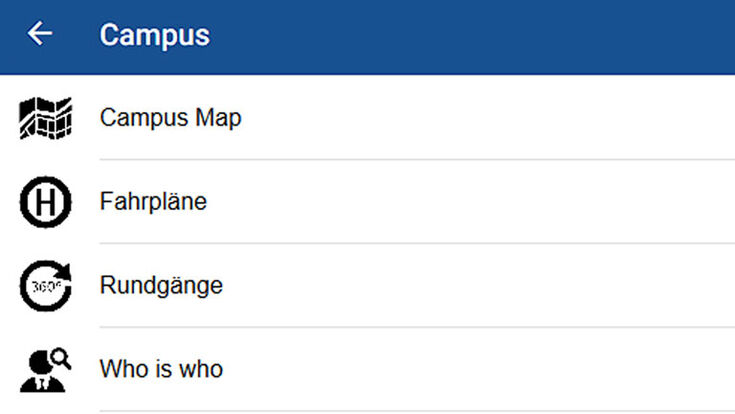Tap the circled H bus stop icon

45,202
